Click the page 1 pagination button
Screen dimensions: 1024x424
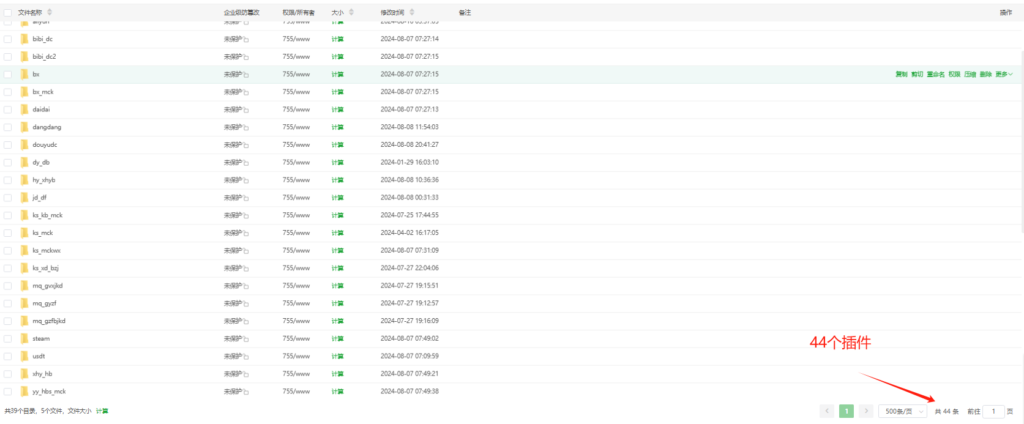(x=846, y=411)
